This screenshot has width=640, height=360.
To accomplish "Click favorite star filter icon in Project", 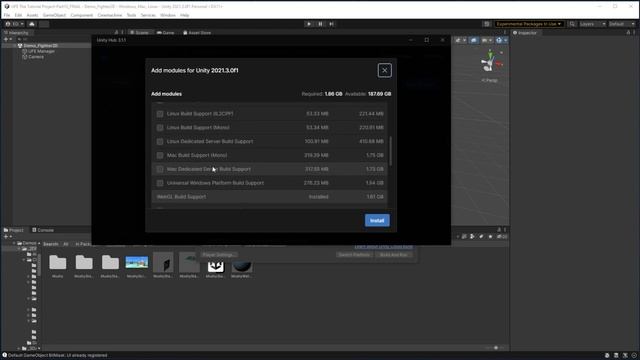I will (490, 237).
